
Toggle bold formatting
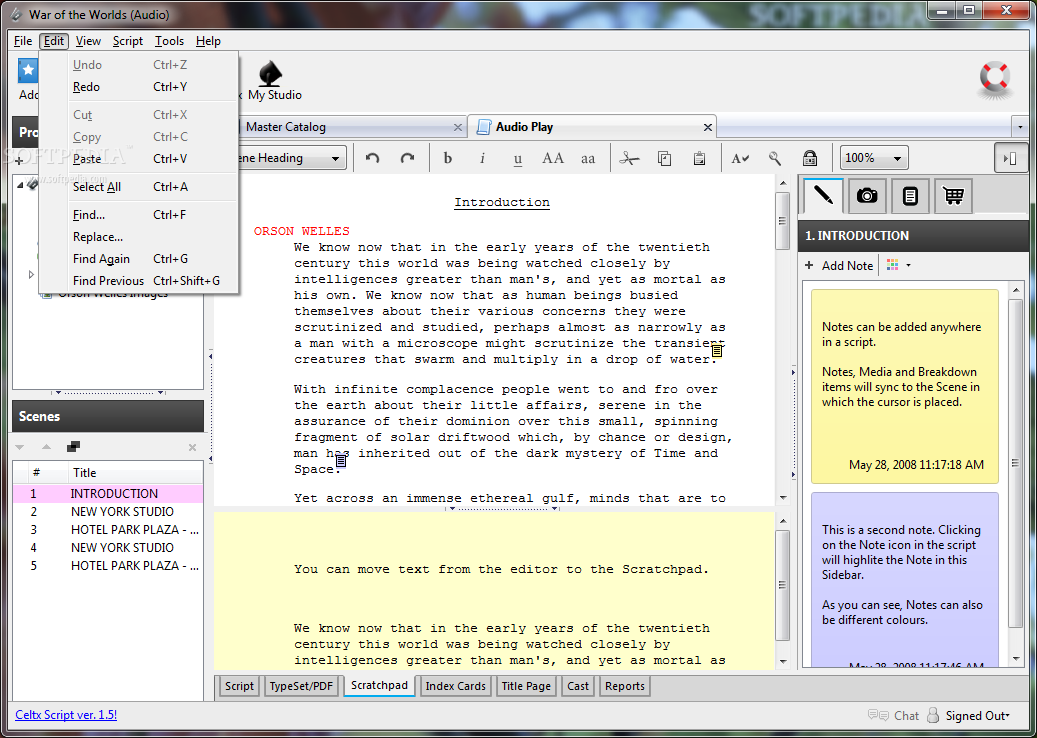[x=448, y=158]
